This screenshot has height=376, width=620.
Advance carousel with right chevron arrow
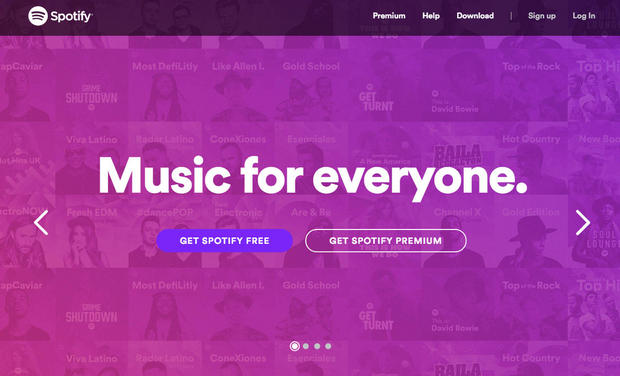coord(582,223)
